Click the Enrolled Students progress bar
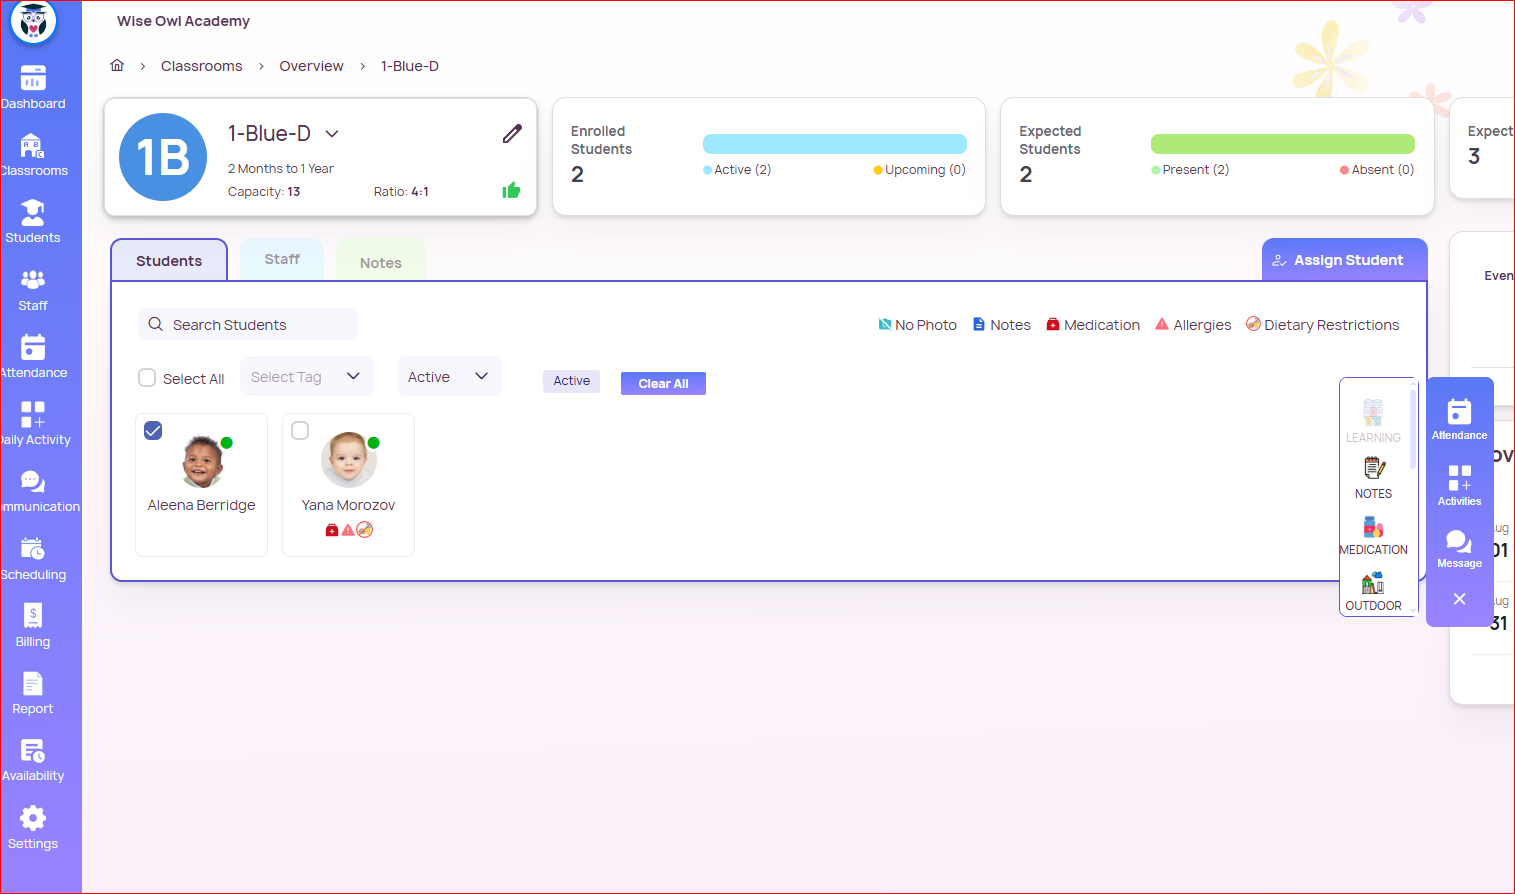1515x894 pixels. tap(834, 144)
